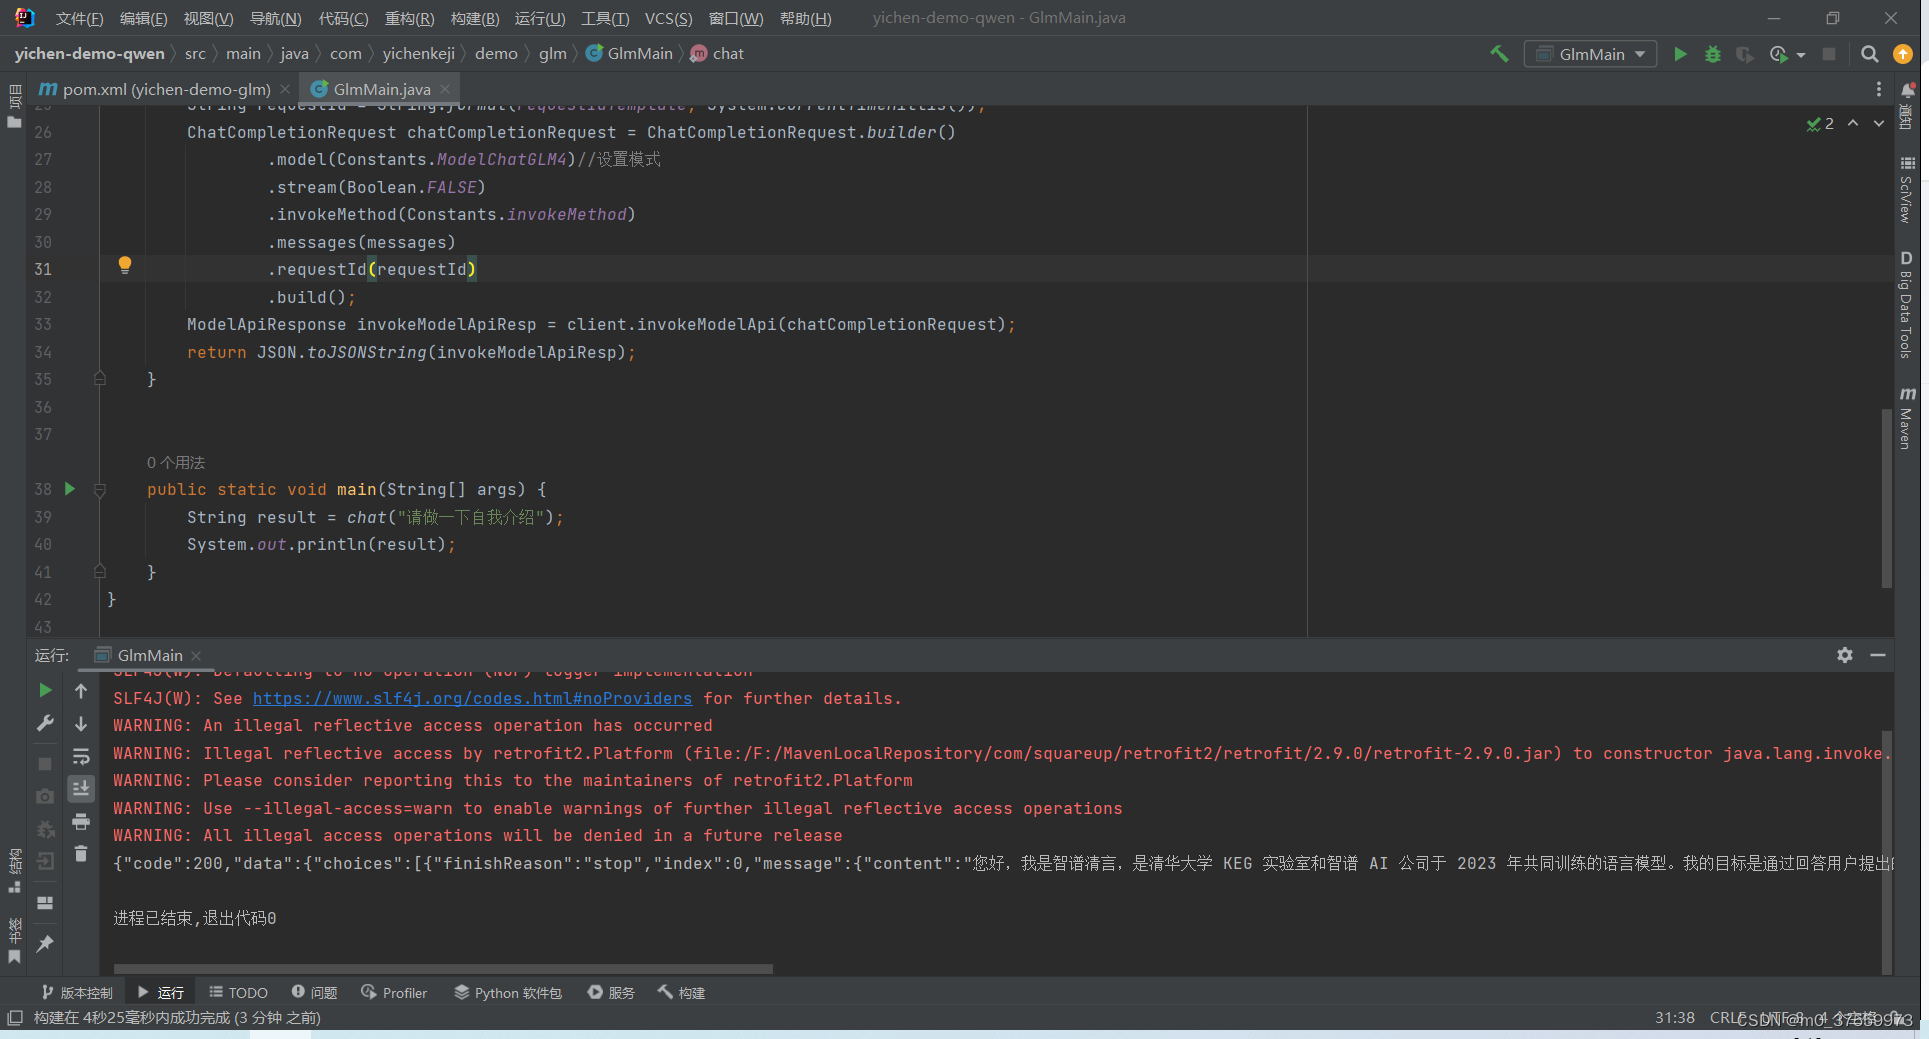Open the 文件(F) menu
This screenshot has width=1929, height=1039.
(79, 18)
